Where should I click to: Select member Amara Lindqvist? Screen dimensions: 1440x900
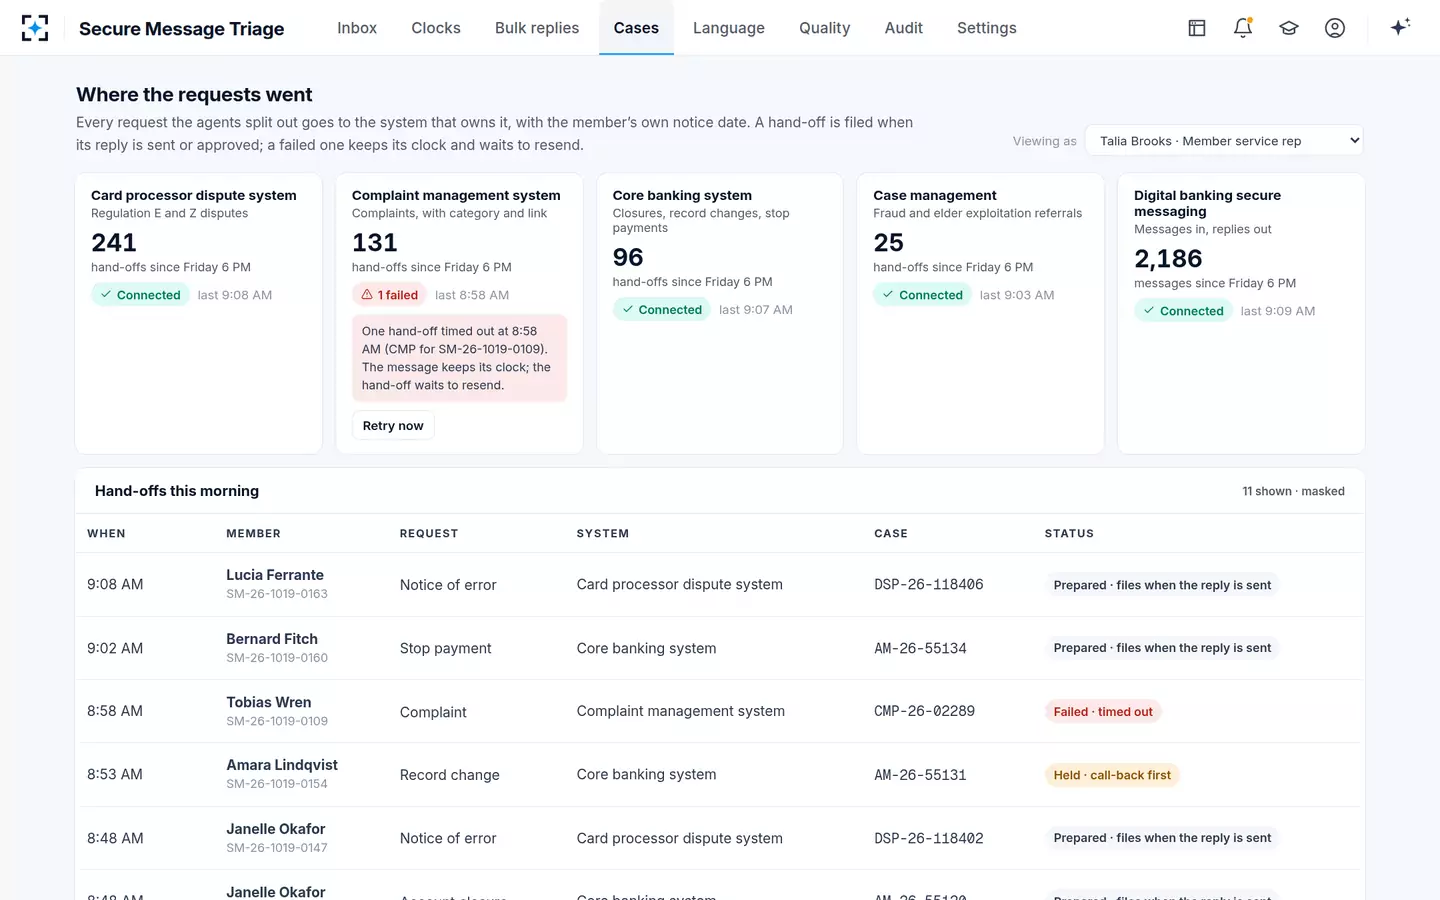click(282, 765)
